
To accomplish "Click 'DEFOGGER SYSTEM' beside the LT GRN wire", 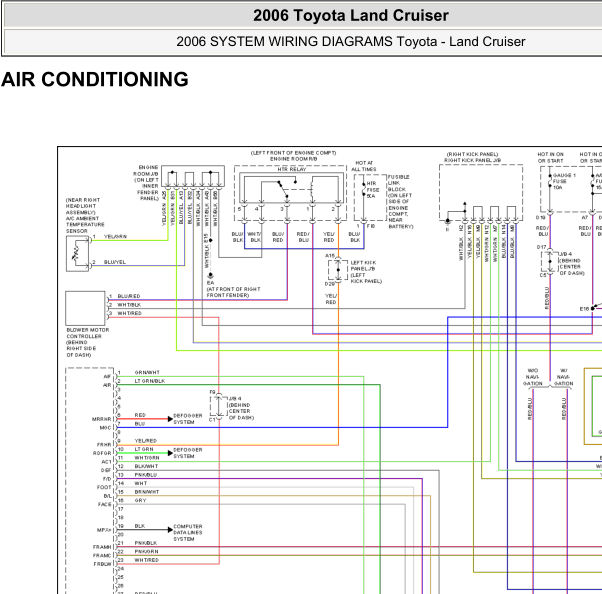I will 188,453.
